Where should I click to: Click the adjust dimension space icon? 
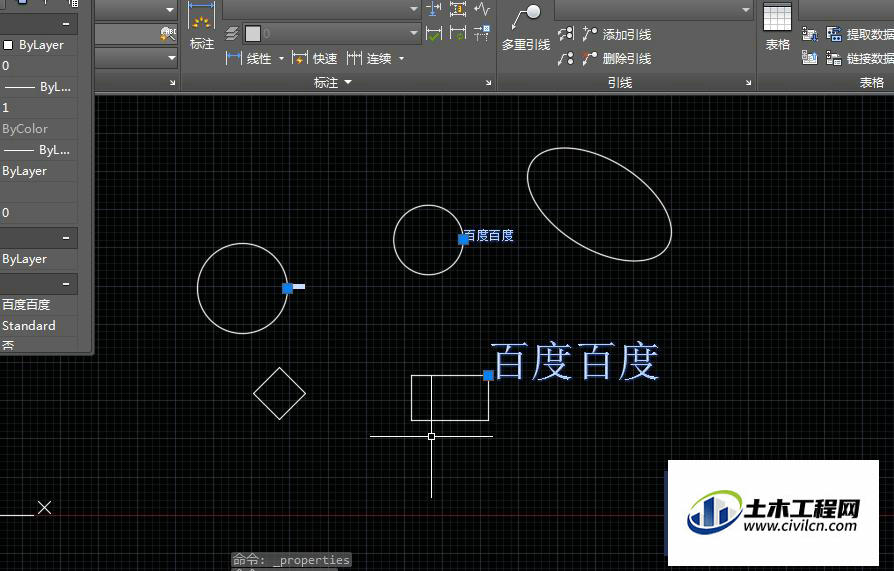click(433, 9)
